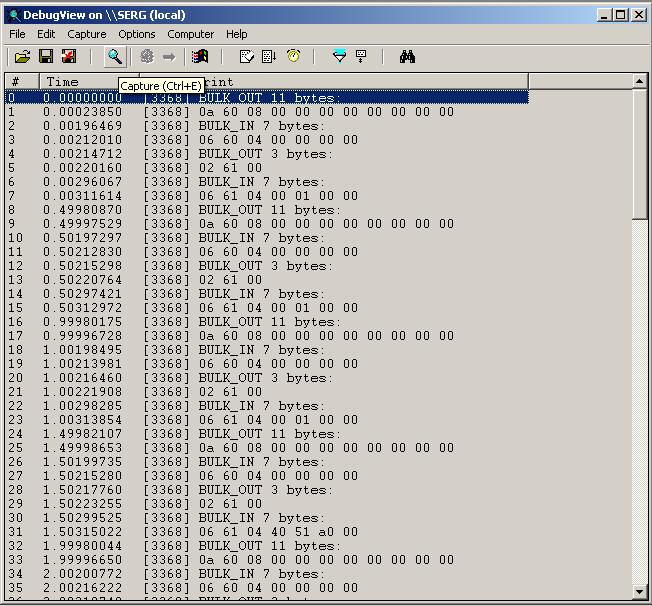Select row 31 with bytes 06 61 04 40 51 a0 00
Image resolution: width=652 pixels, height=606 pixels.
[267, 532]
